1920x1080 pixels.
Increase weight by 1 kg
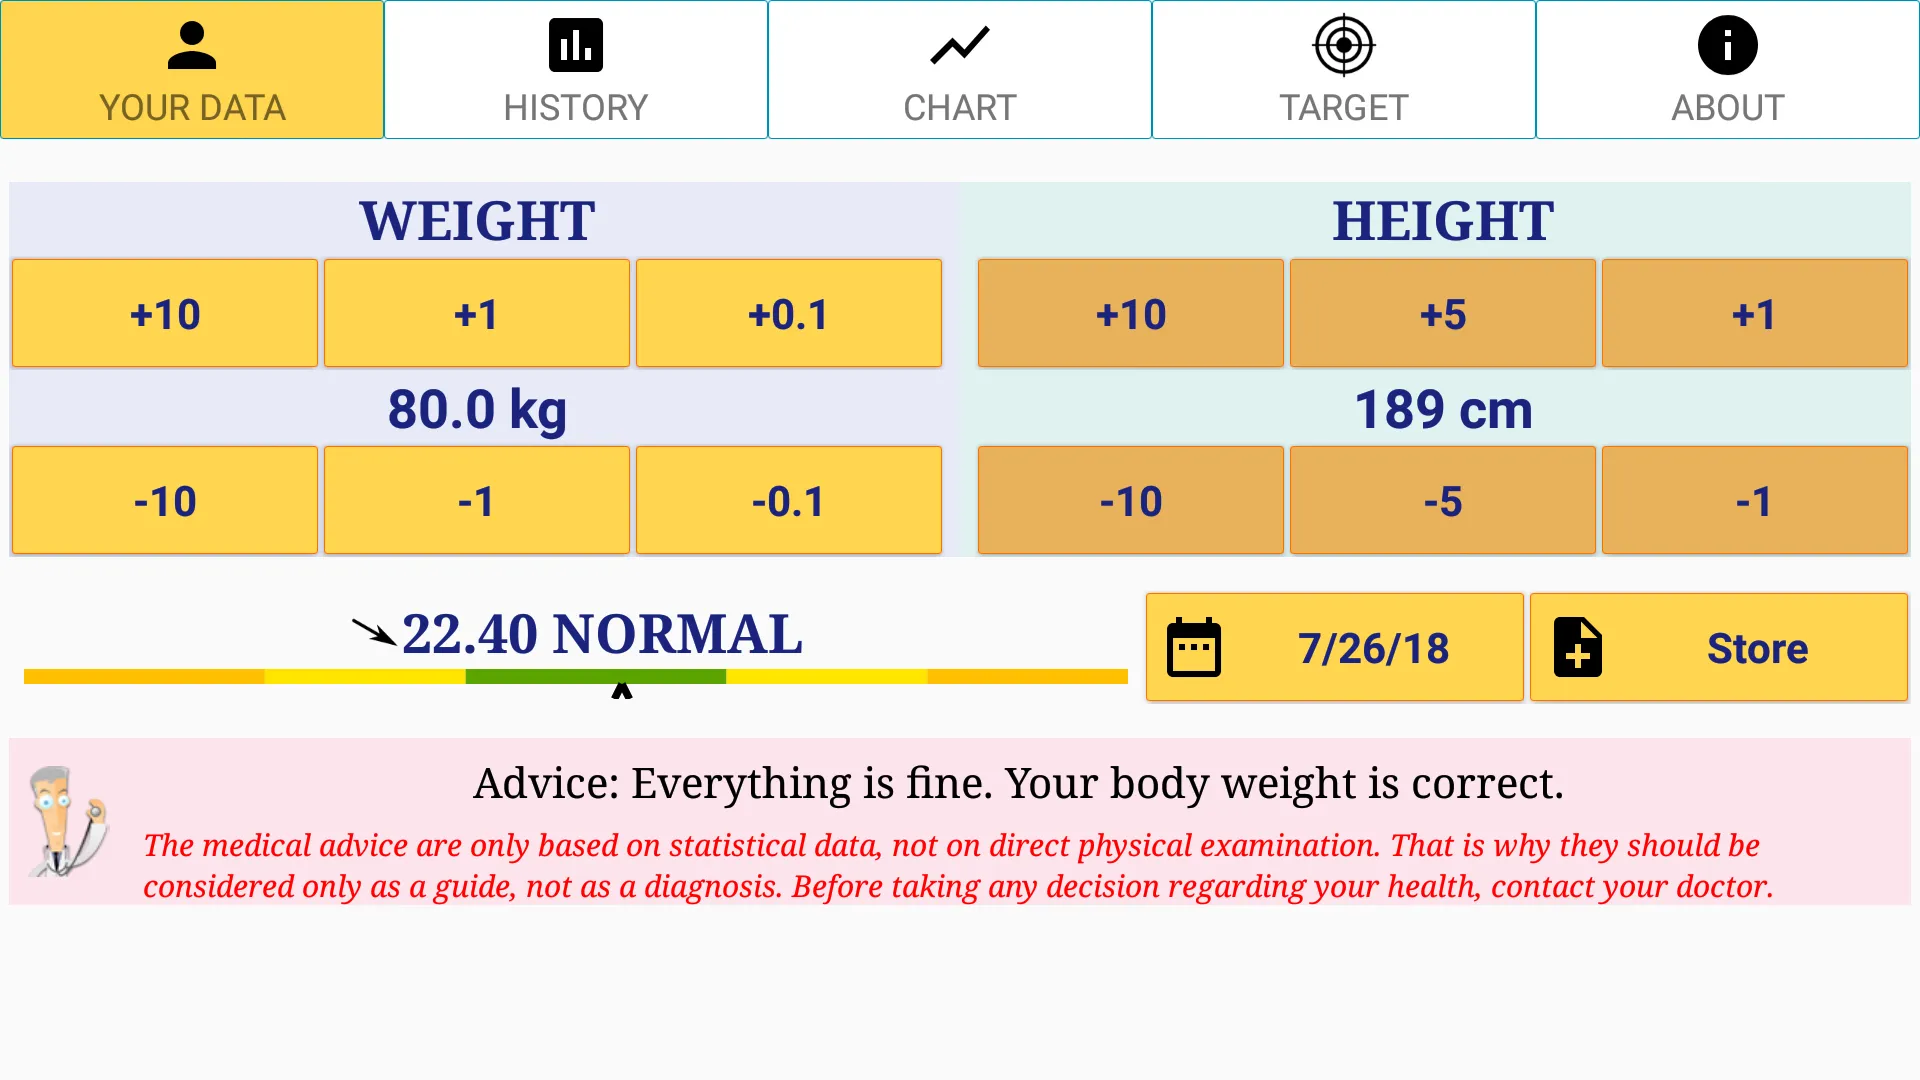click(477, 314)
